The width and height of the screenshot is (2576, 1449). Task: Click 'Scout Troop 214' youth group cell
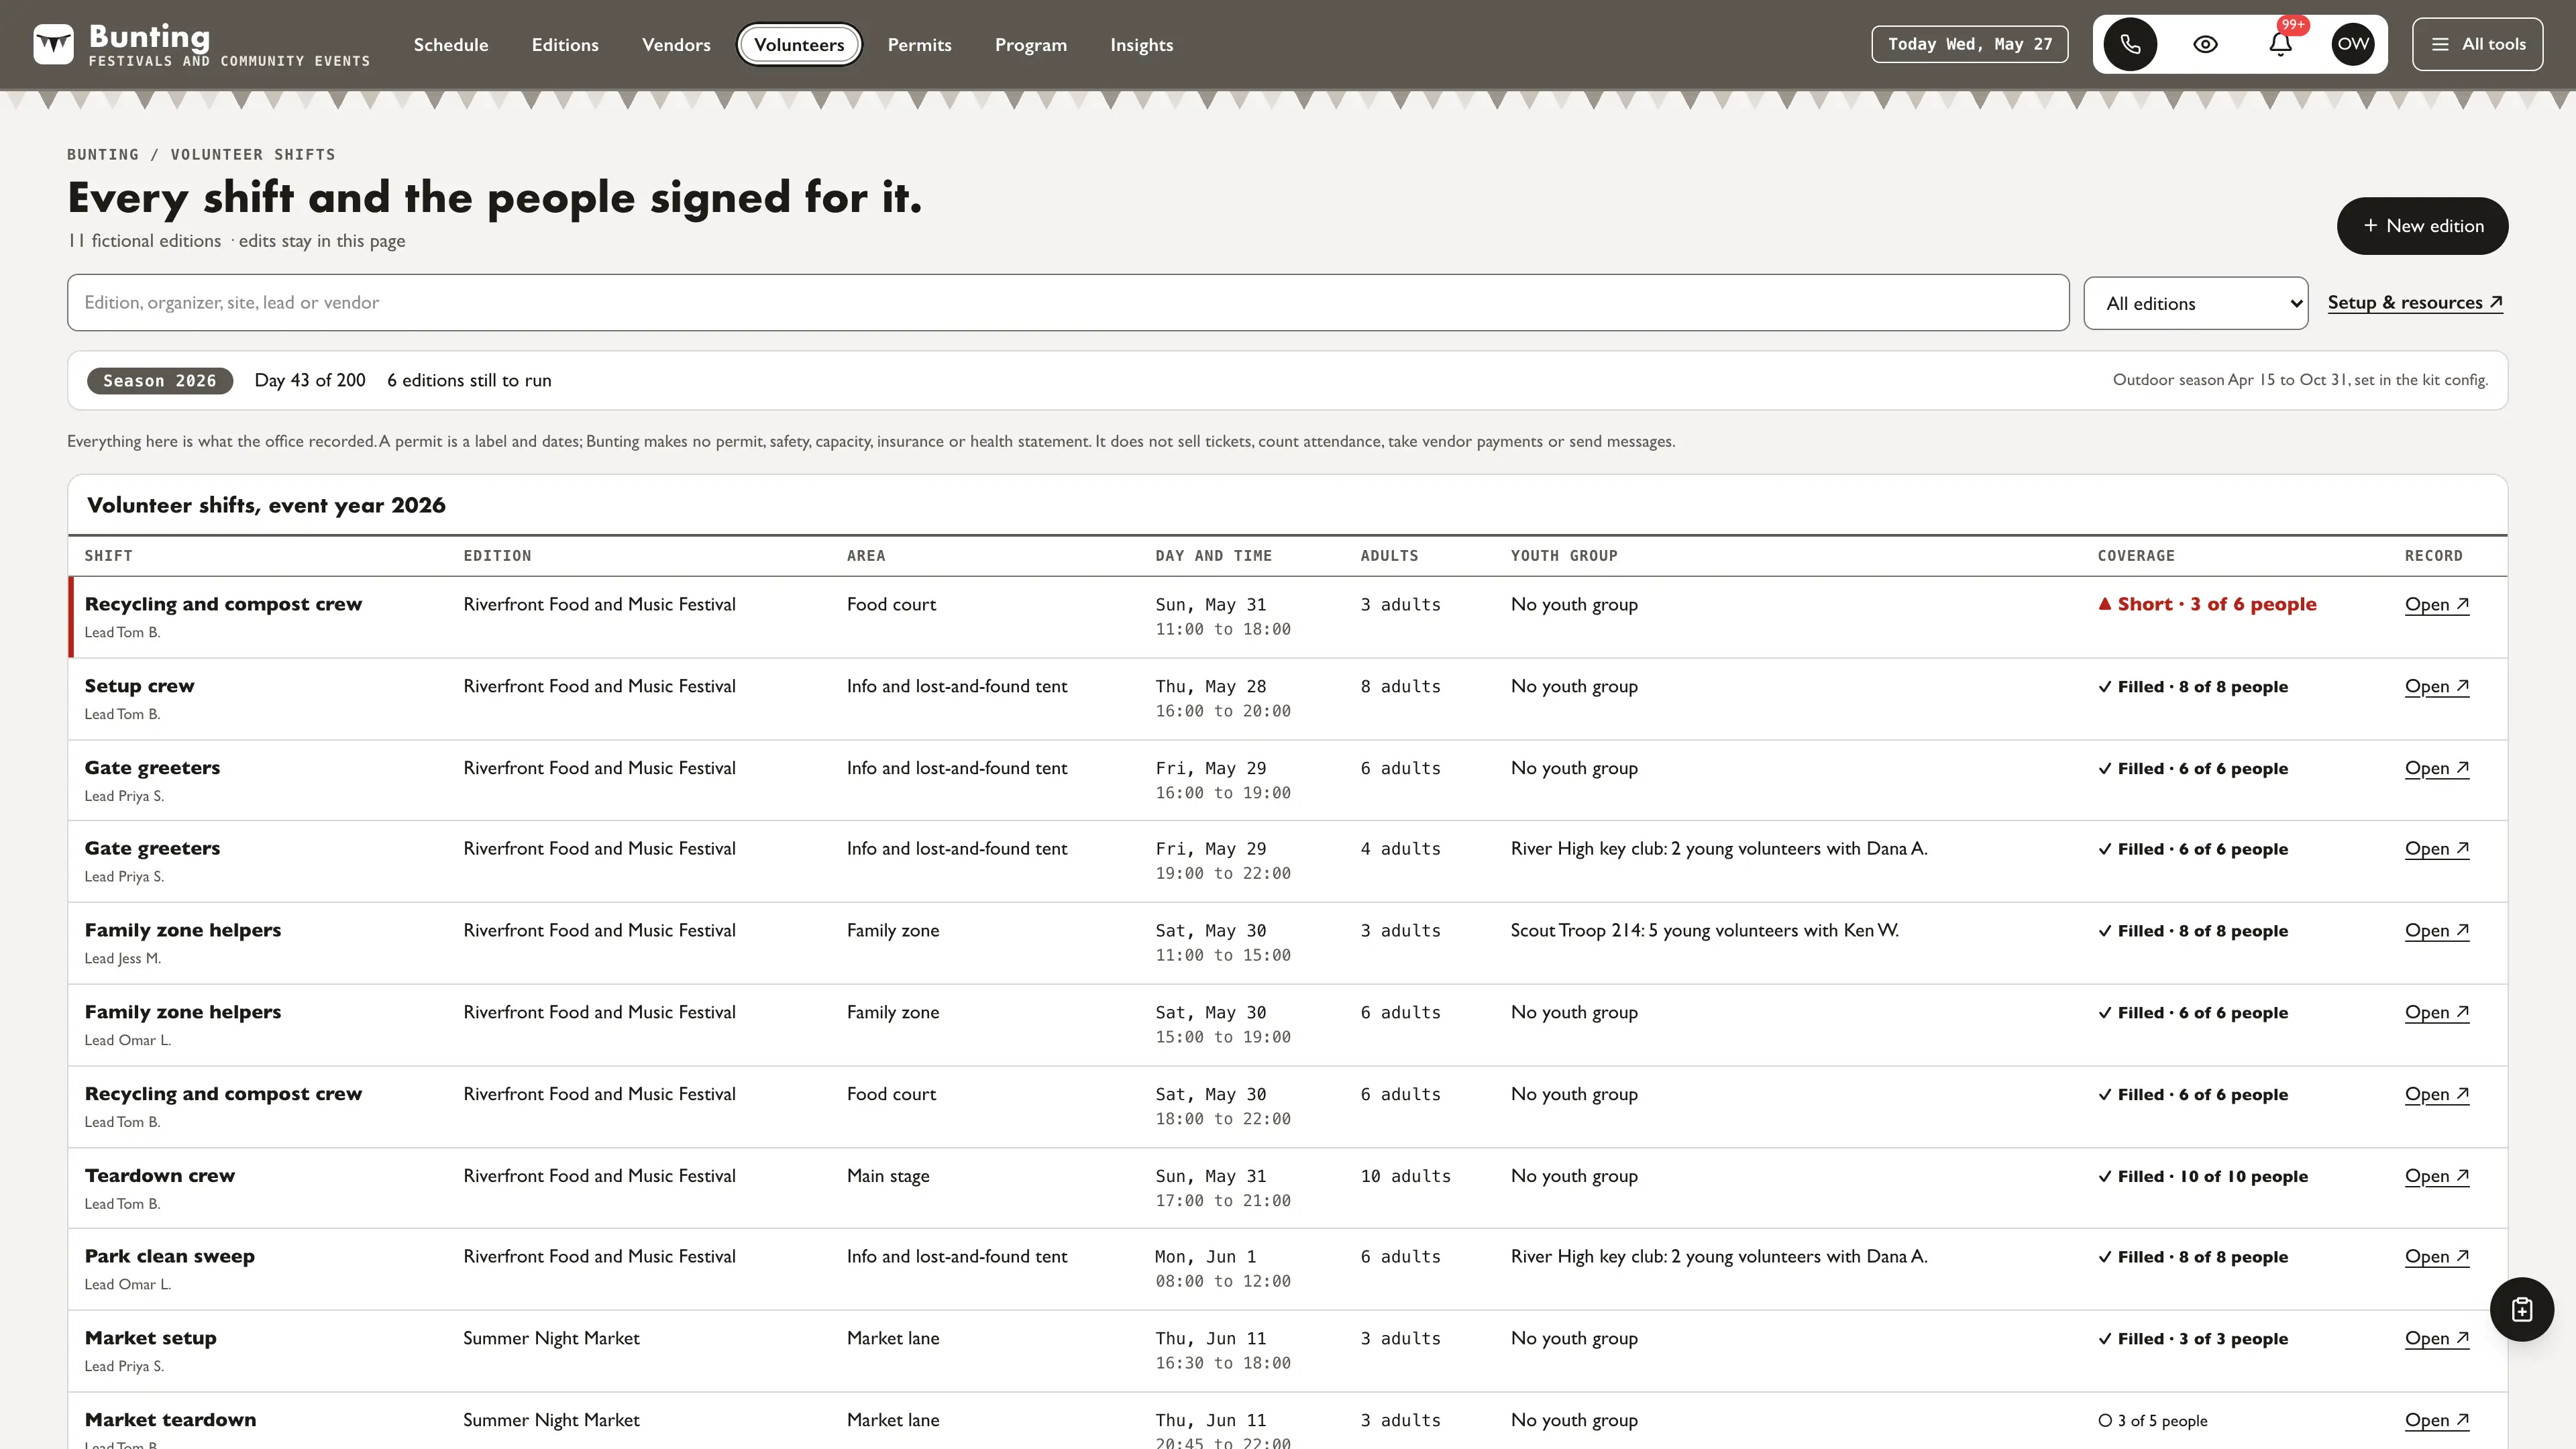click(1704, 930)
